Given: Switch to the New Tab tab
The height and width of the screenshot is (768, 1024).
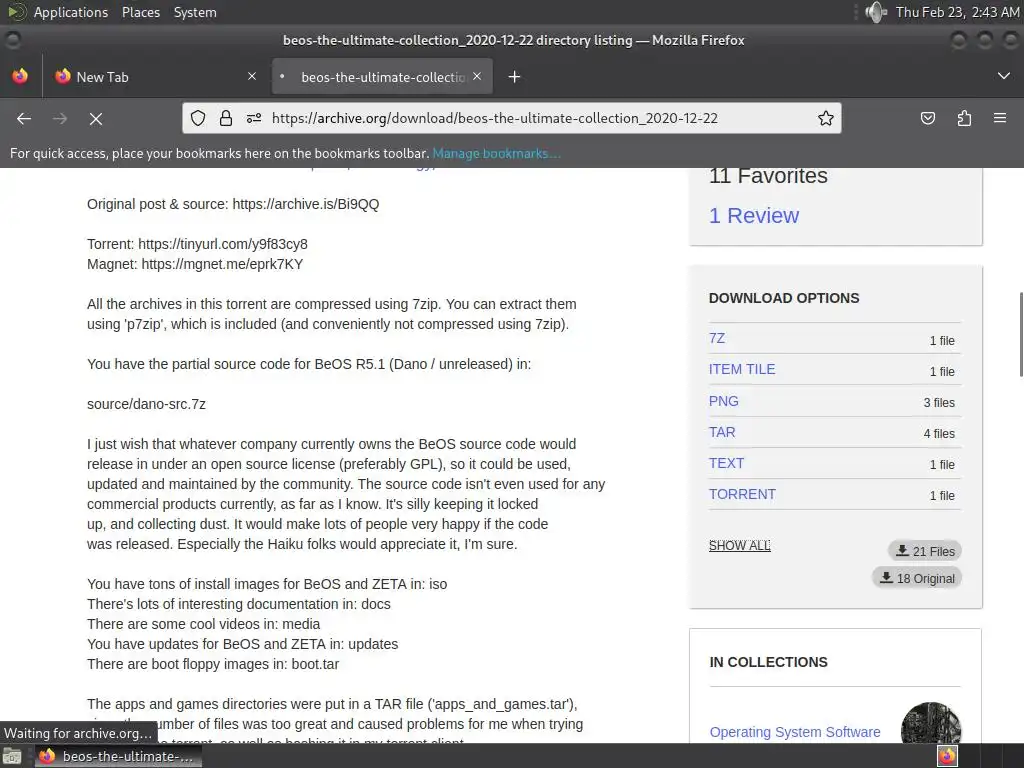Looking at the screenshot, I should coord(155,76).
